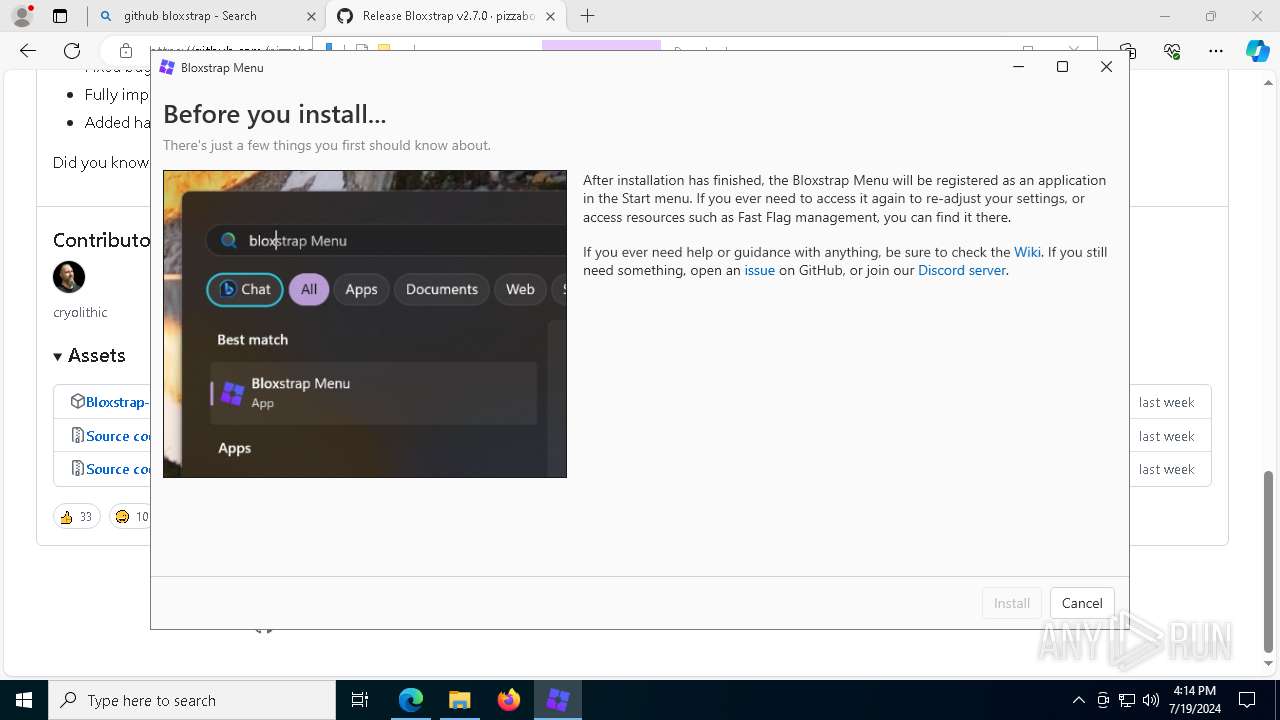
Task: Maximize the Bloxstrap Menu window
Action: (1062, 67)
